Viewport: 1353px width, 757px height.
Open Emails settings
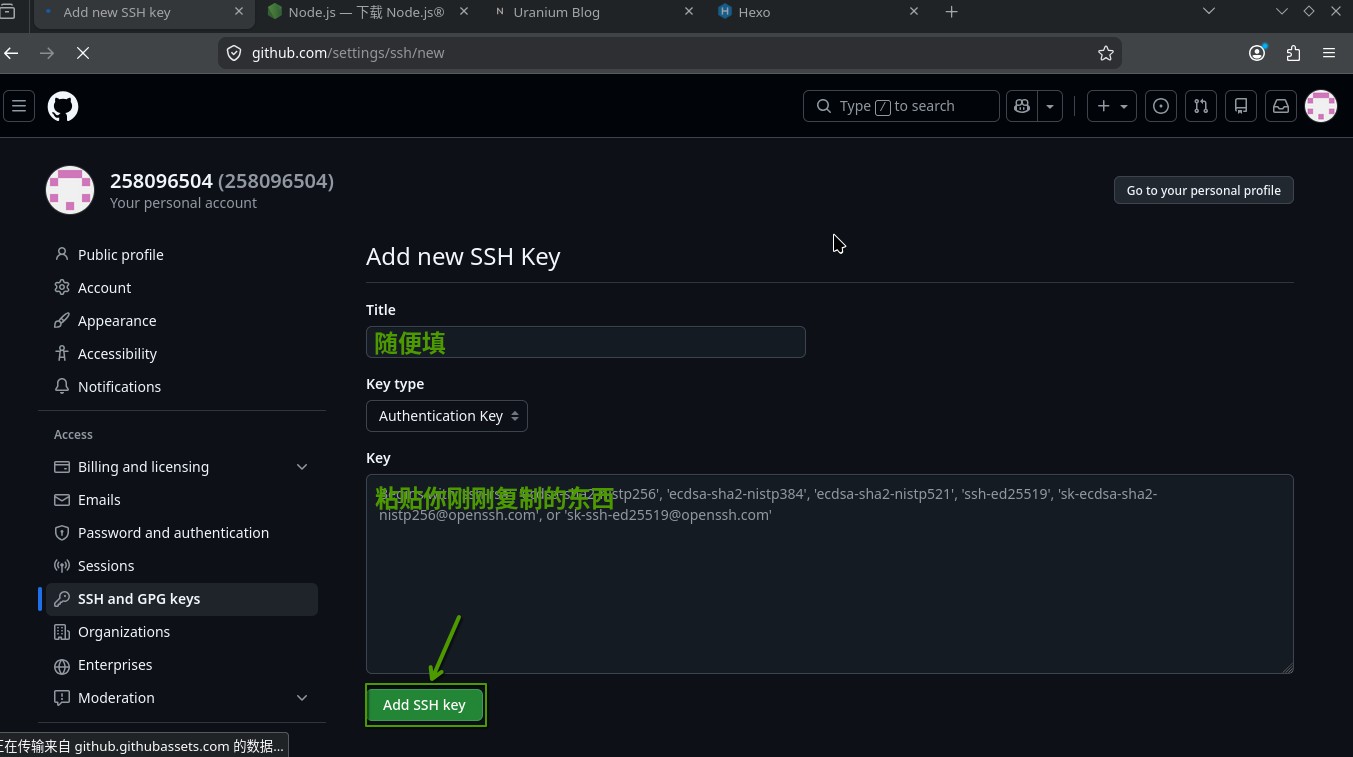point(182,500)
